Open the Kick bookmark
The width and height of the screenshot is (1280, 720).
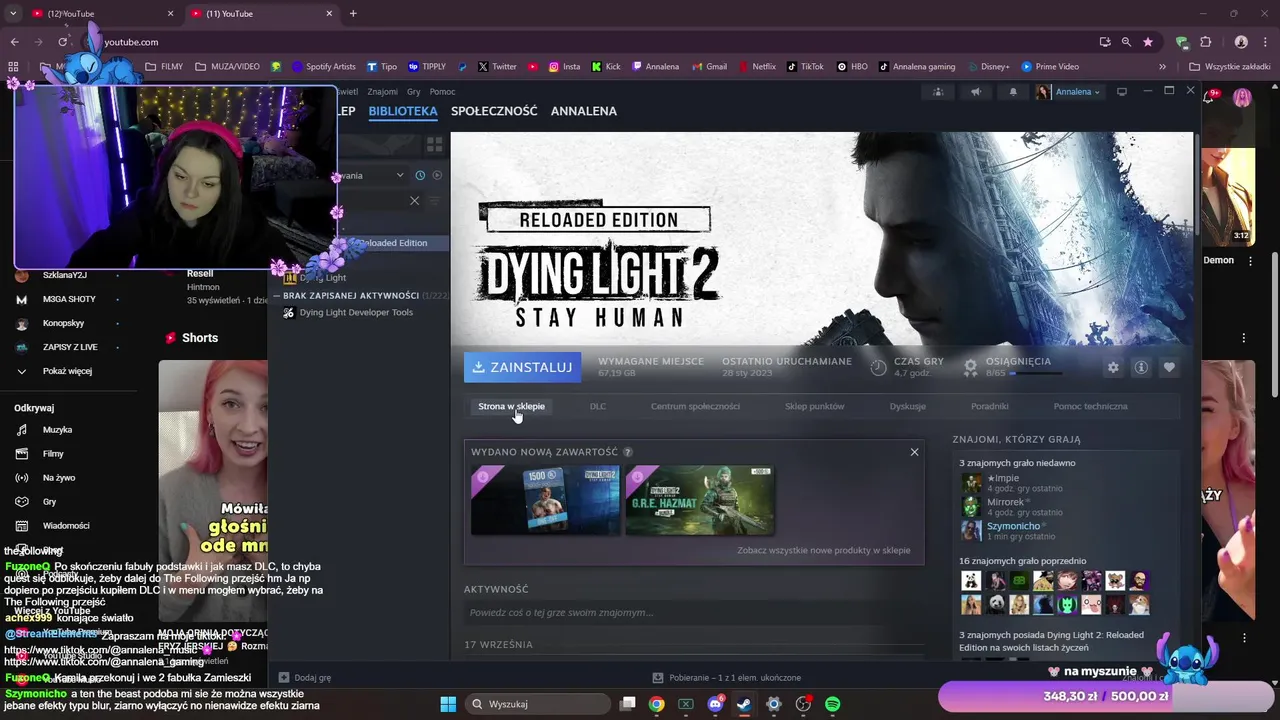(606, 67)
